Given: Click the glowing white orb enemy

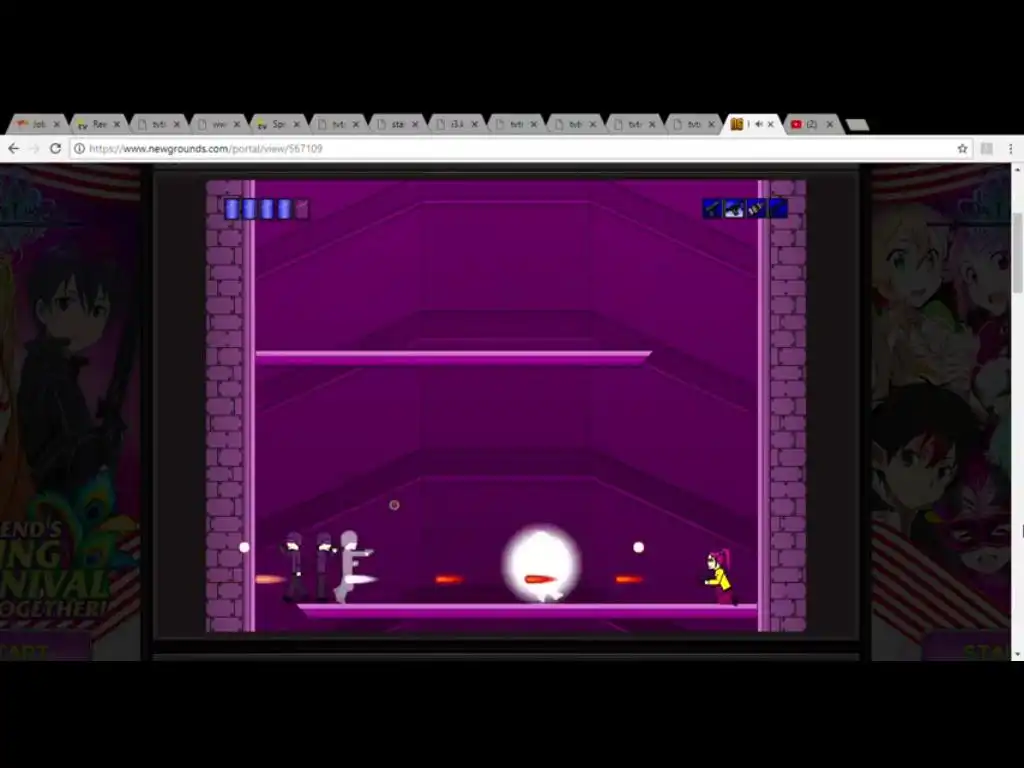Looking at the screenshot, I should pyautogui.click(x=541, y=563).
